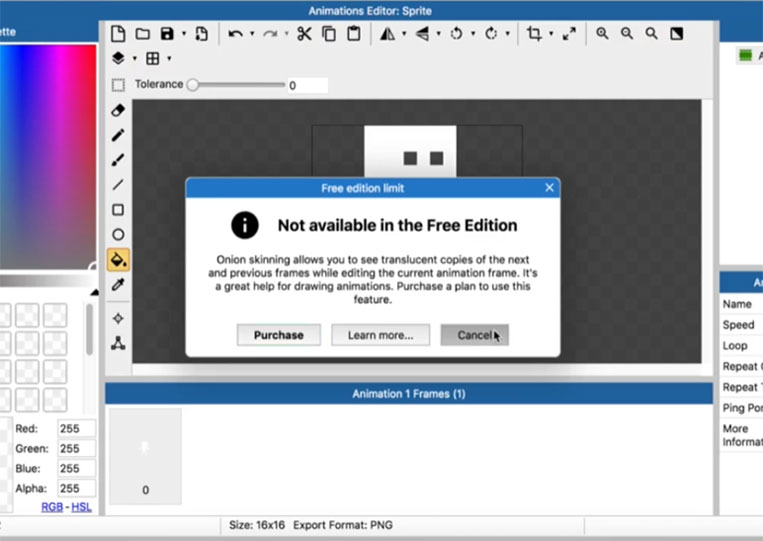The height and width of the screenshot is (541, 763).
Task: Click the Name property row
Action: pos(741,304)
